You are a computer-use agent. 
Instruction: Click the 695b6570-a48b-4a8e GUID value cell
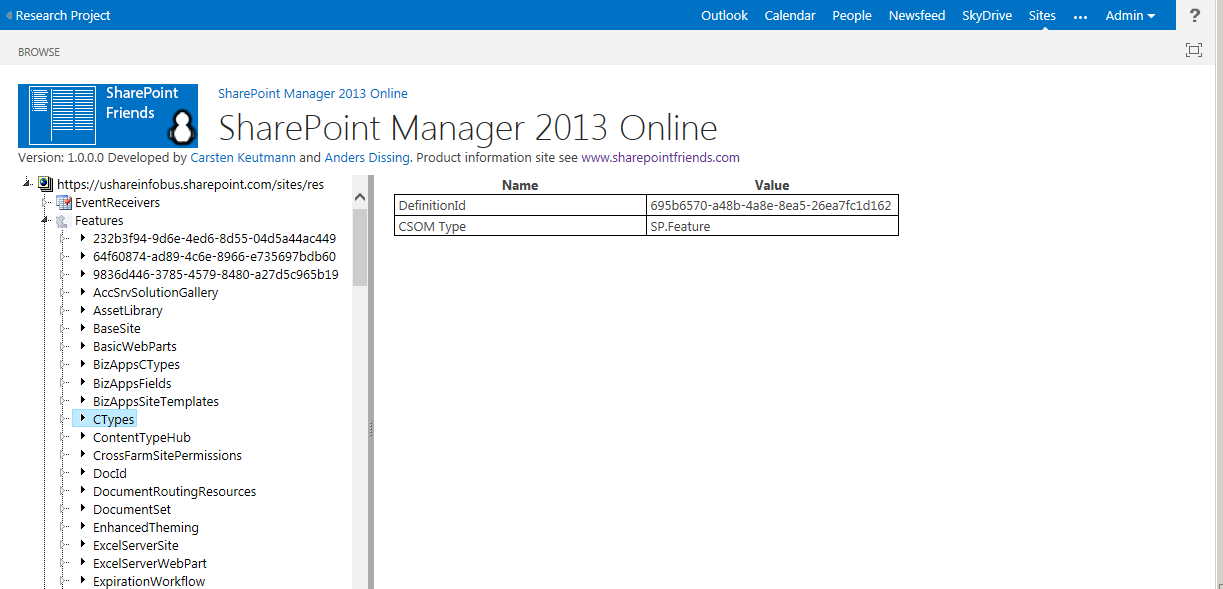[x=772, y=205]
